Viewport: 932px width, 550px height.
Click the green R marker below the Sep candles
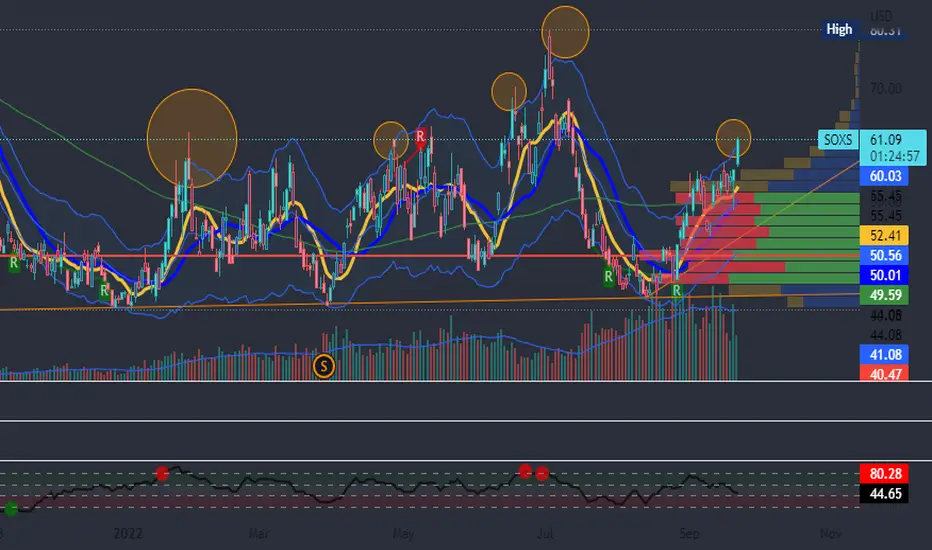pyautogui.click(x=676, y=291)
